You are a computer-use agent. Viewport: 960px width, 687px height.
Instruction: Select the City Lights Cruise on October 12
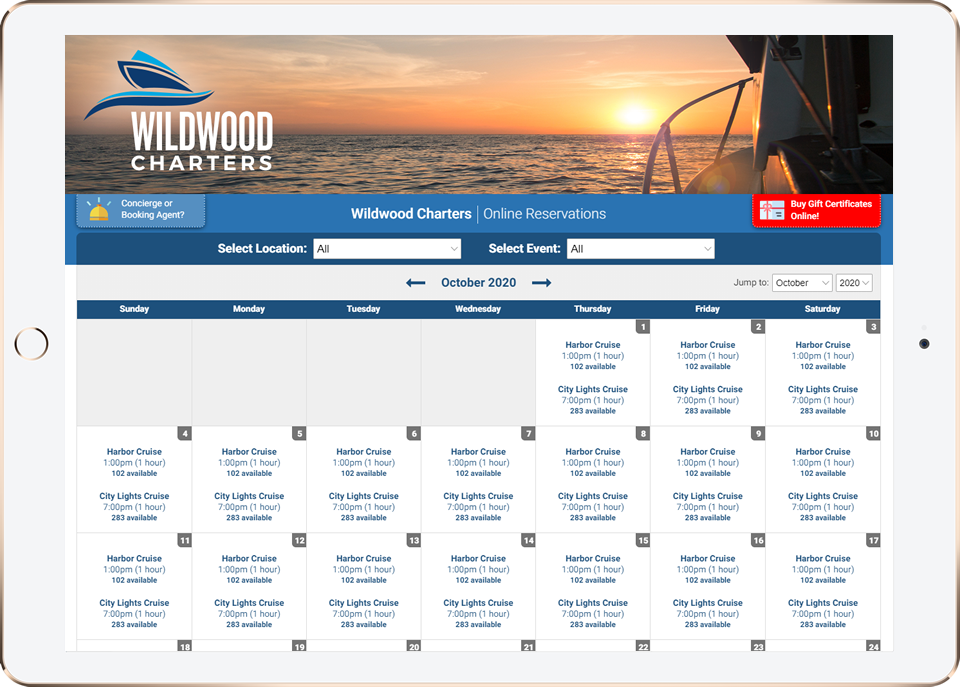coord(248,602)
